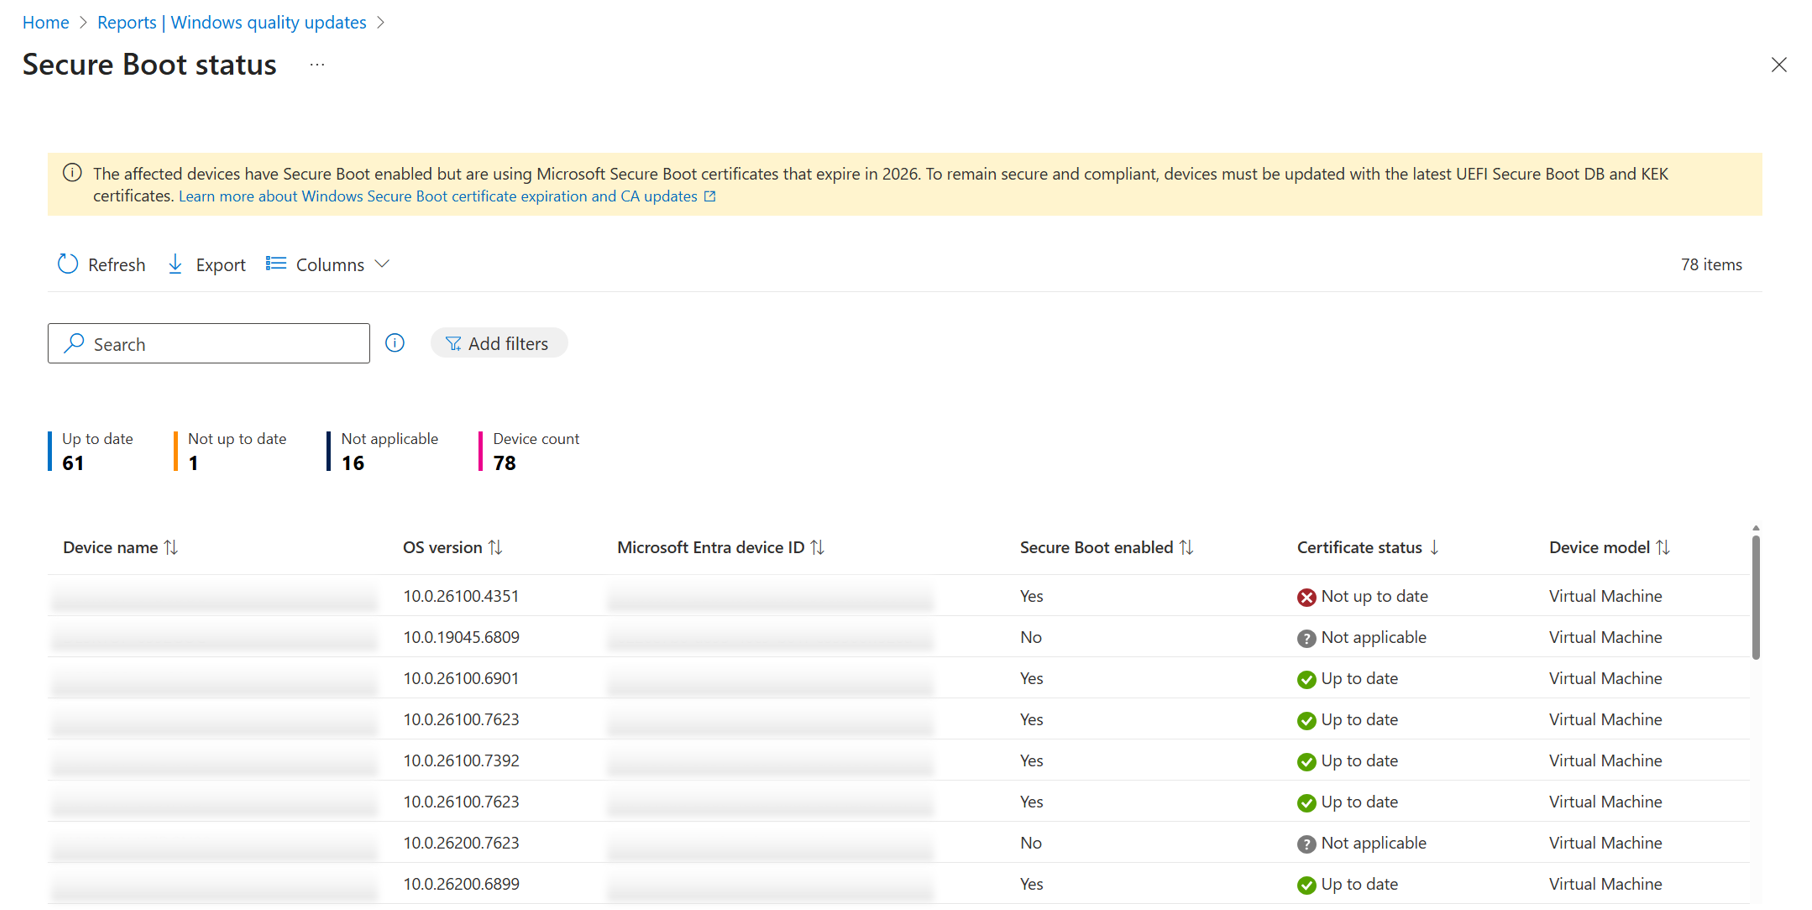1812x910 pixels.
Task: Click the info icon next to Search
Action: click(395, 343)
